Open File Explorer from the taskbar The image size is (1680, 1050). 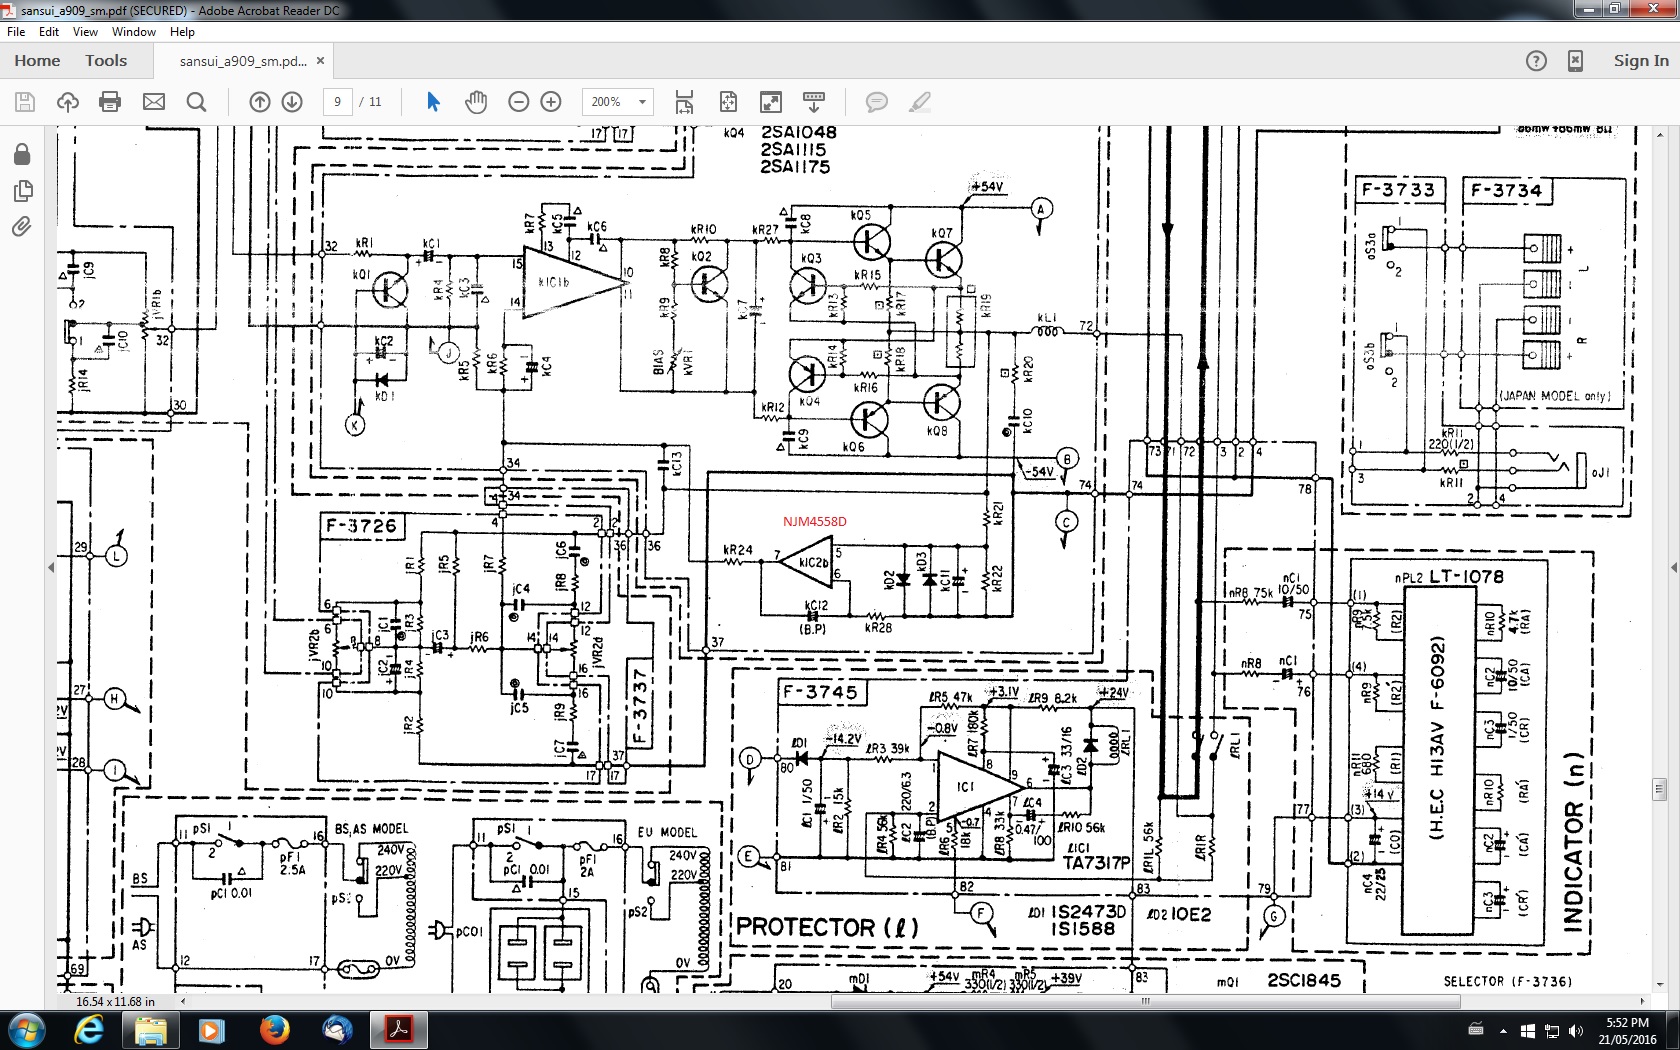pyautogui.click(x=151, y=1030)
